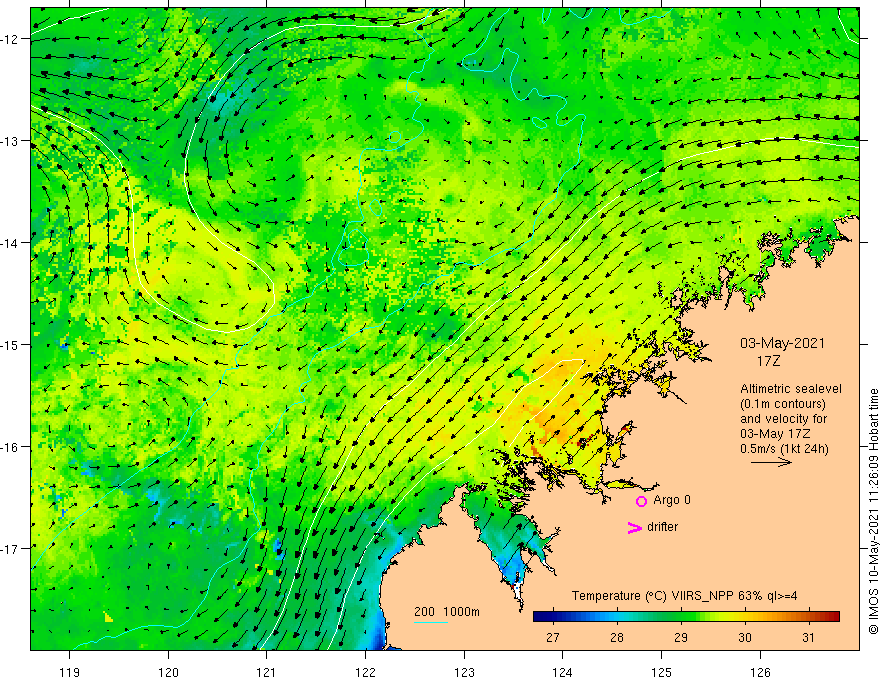Click the "200 1000m" depth contour label
This screenshot has height=680, width=880.
click(x=447, y=612)
